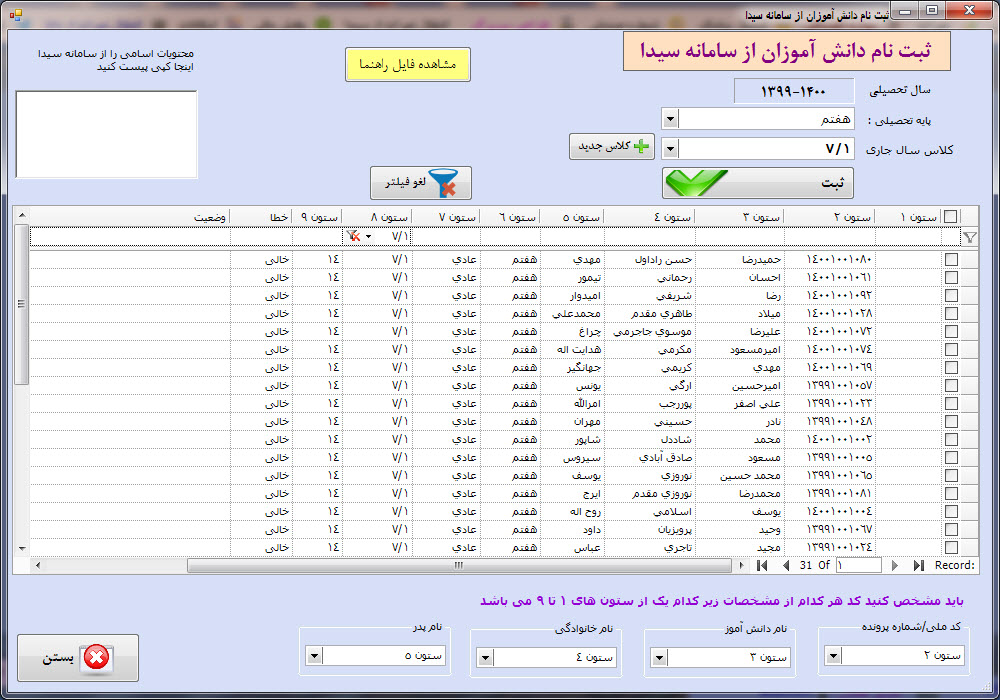The height and width of the screenshot is (700, 1000).
Task: Click the red X بستن close button
Action: coord(78,658)
